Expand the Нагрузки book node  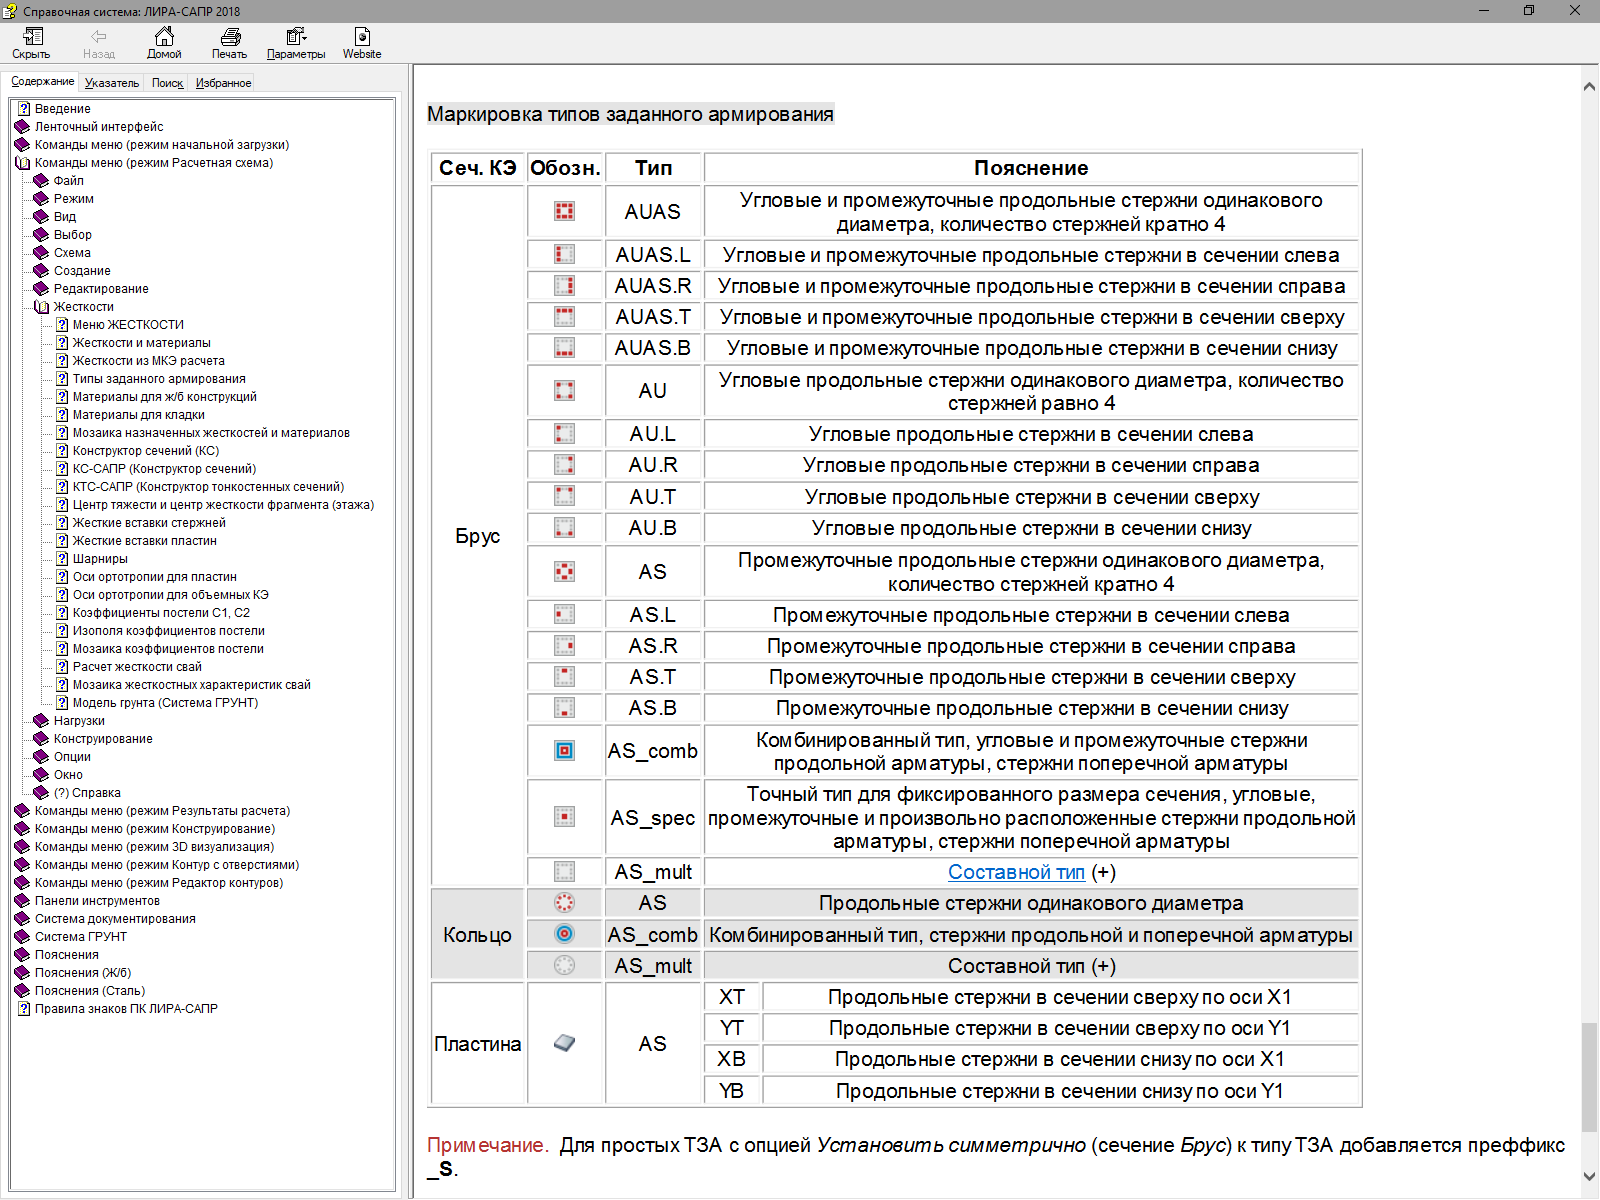(x=41, y=721)
